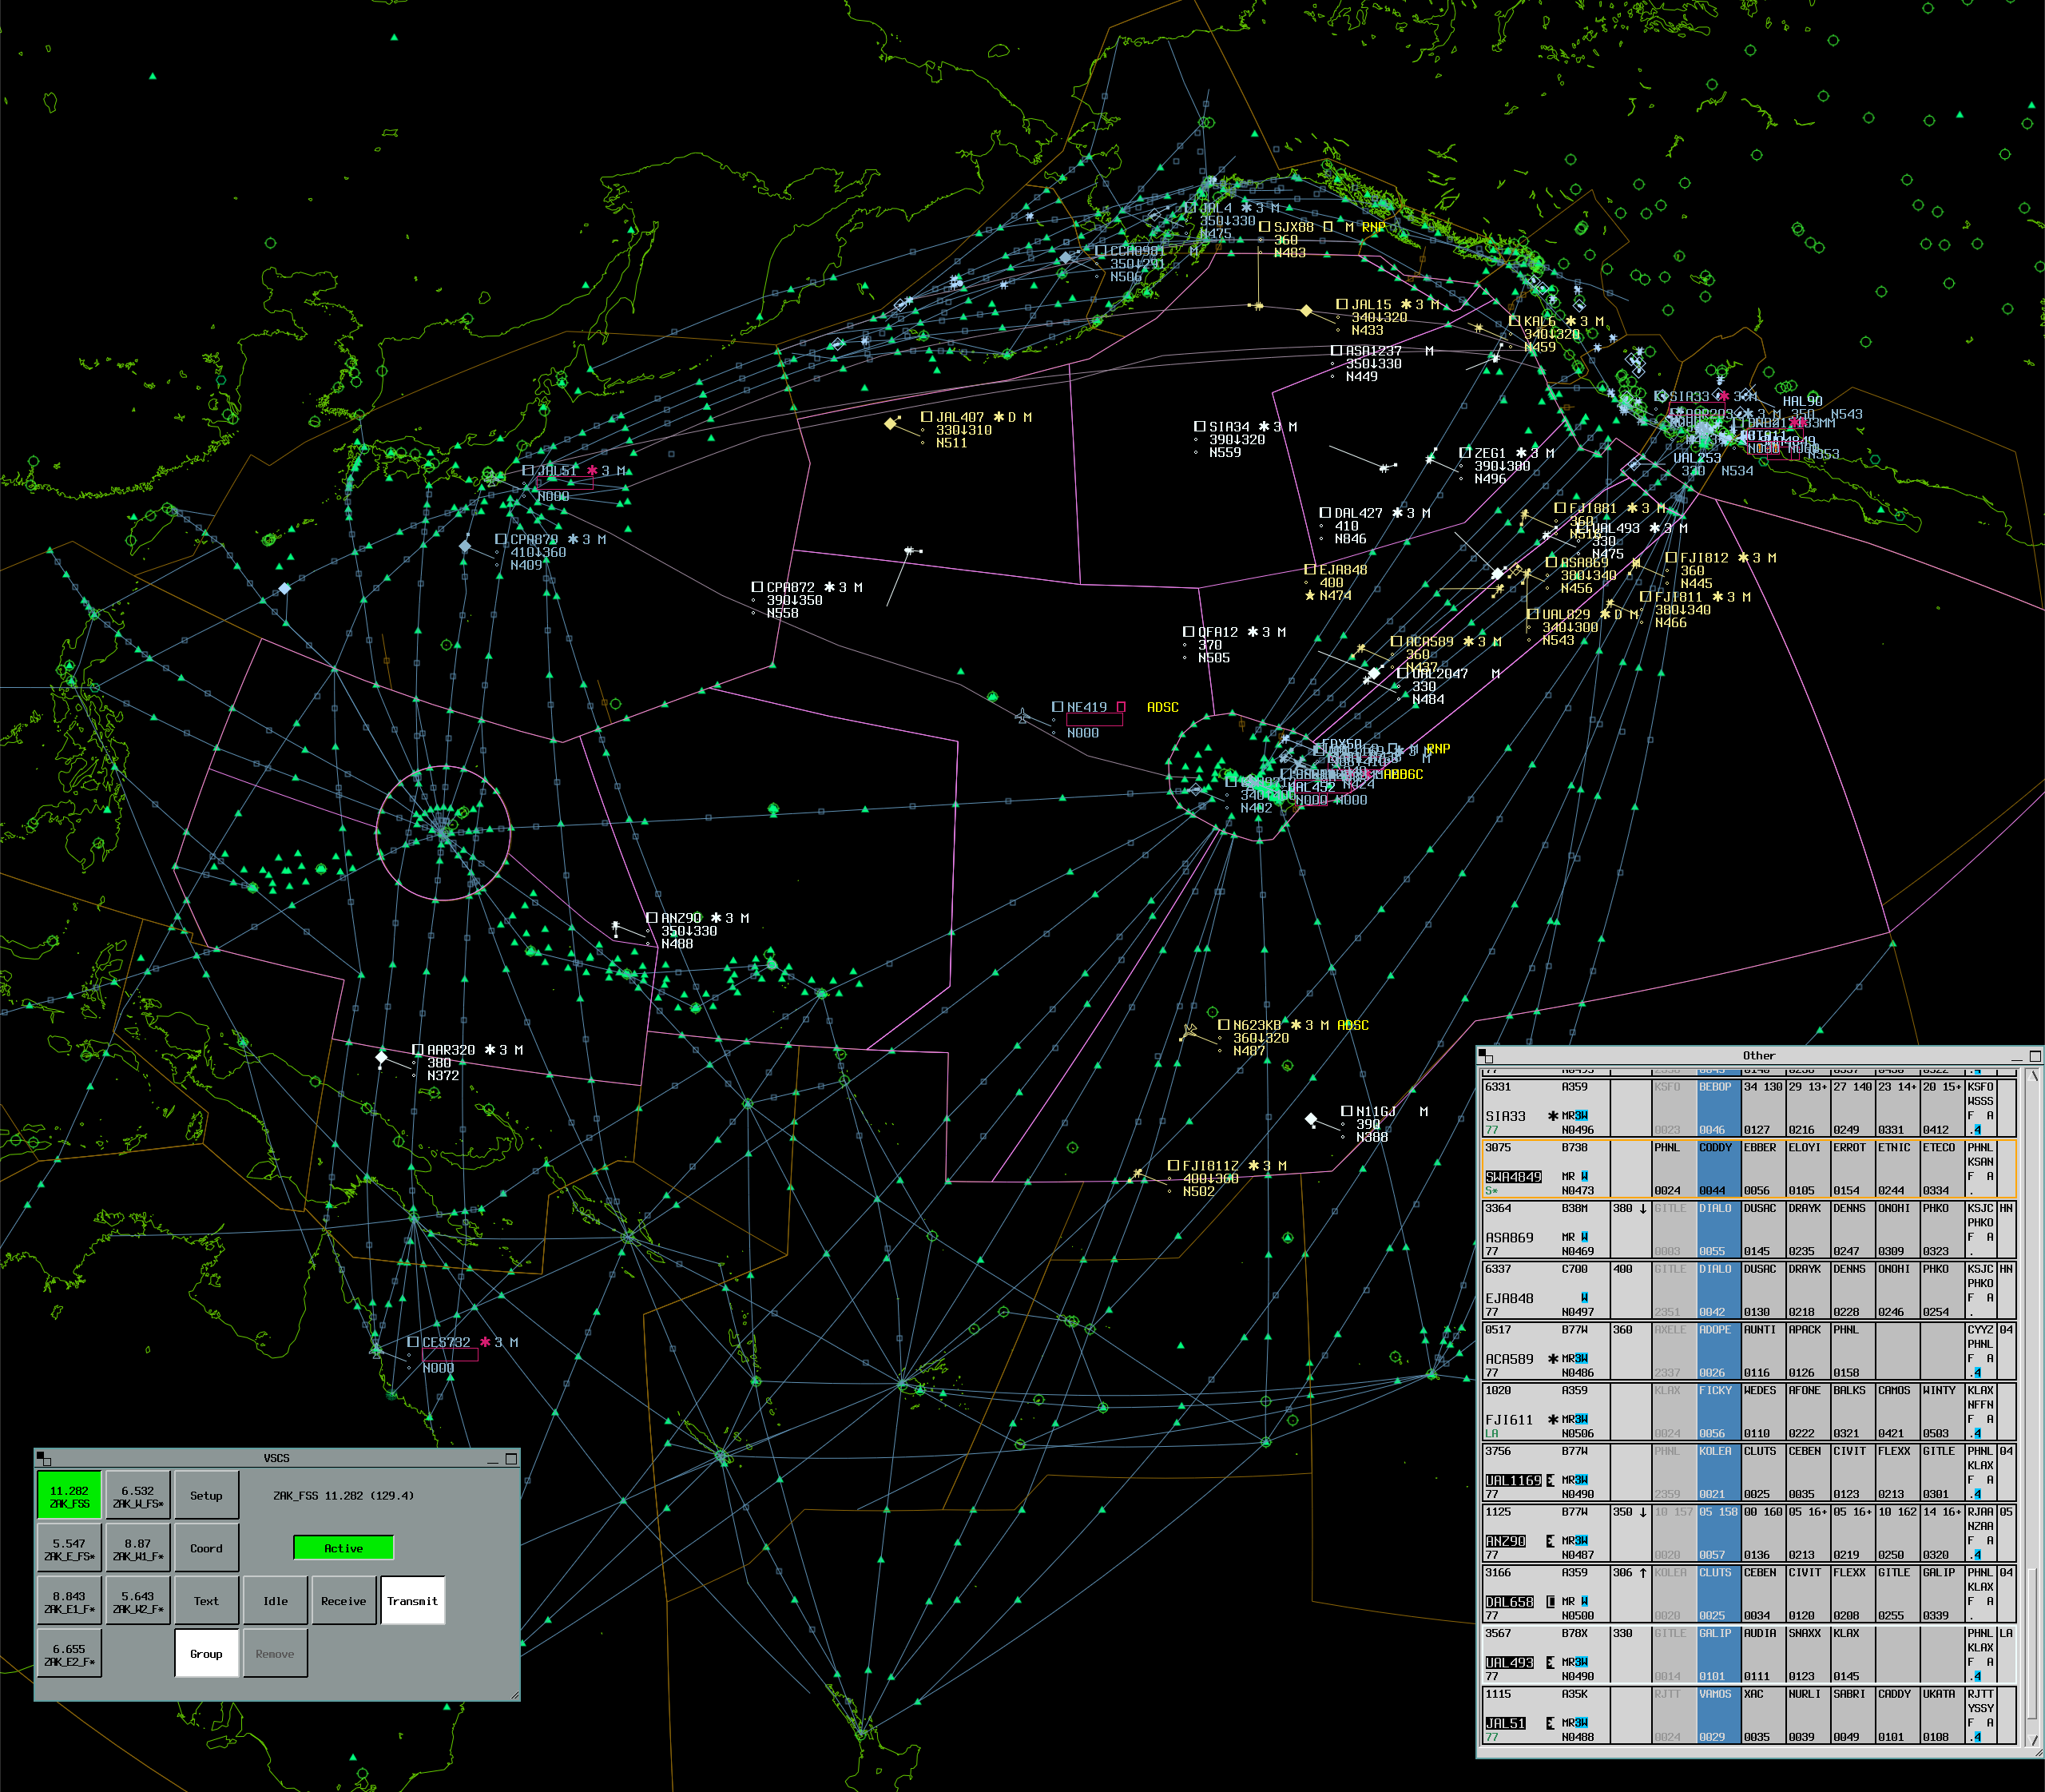Click the diamond target symbol for AAR320

pos(381,1057)
